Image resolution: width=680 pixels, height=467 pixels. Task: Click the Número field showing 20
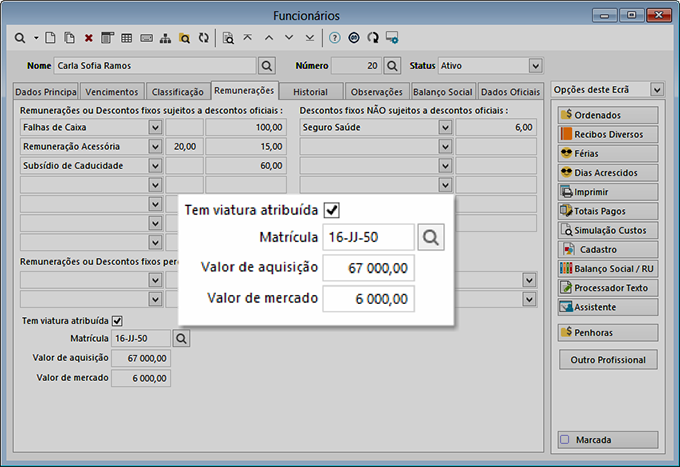click(356, 66)
